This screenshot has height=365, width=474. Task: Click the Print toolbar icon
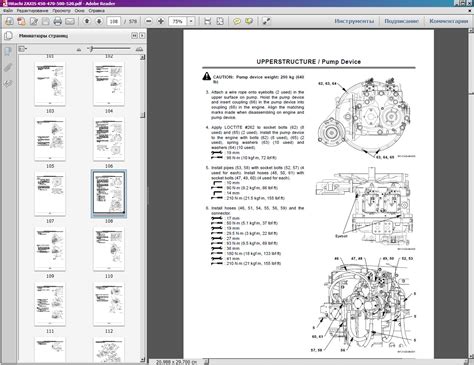[58, 22]
